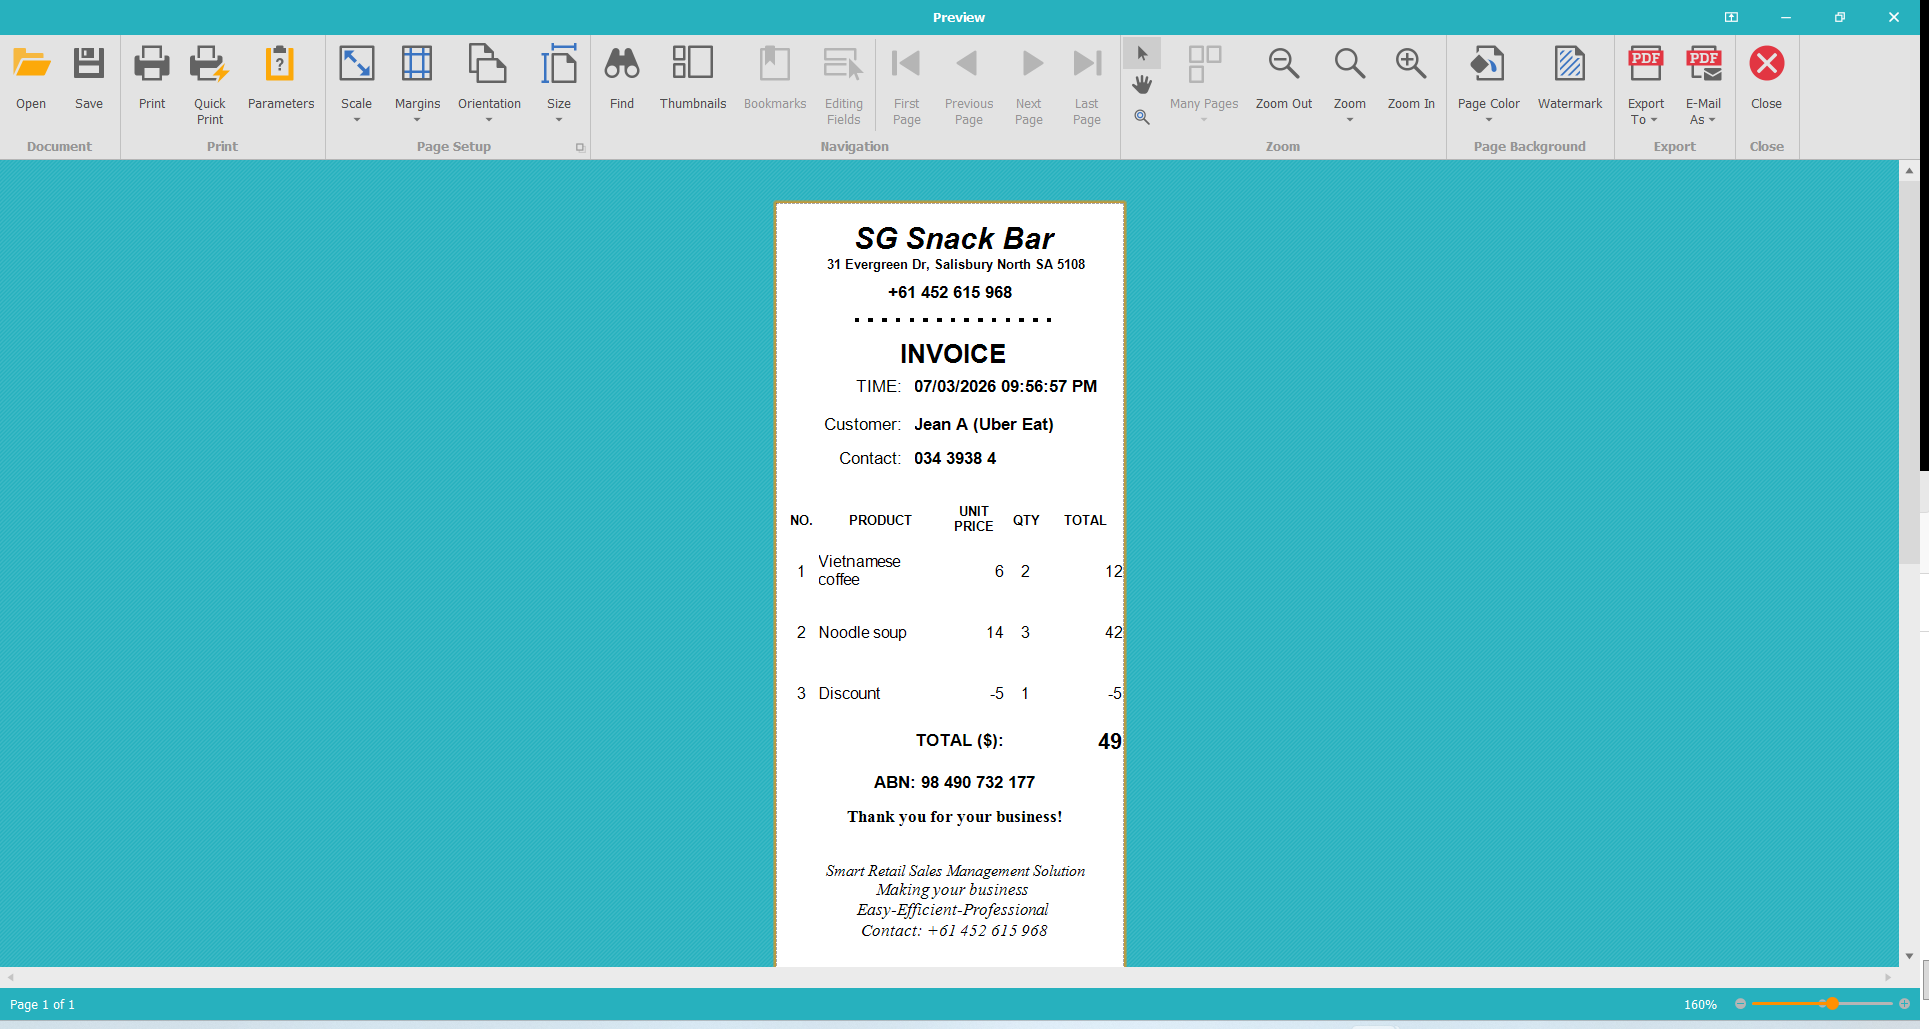1929x1029 pixels.
Task: Open the E-Mail As menu
Action: 1703,85
